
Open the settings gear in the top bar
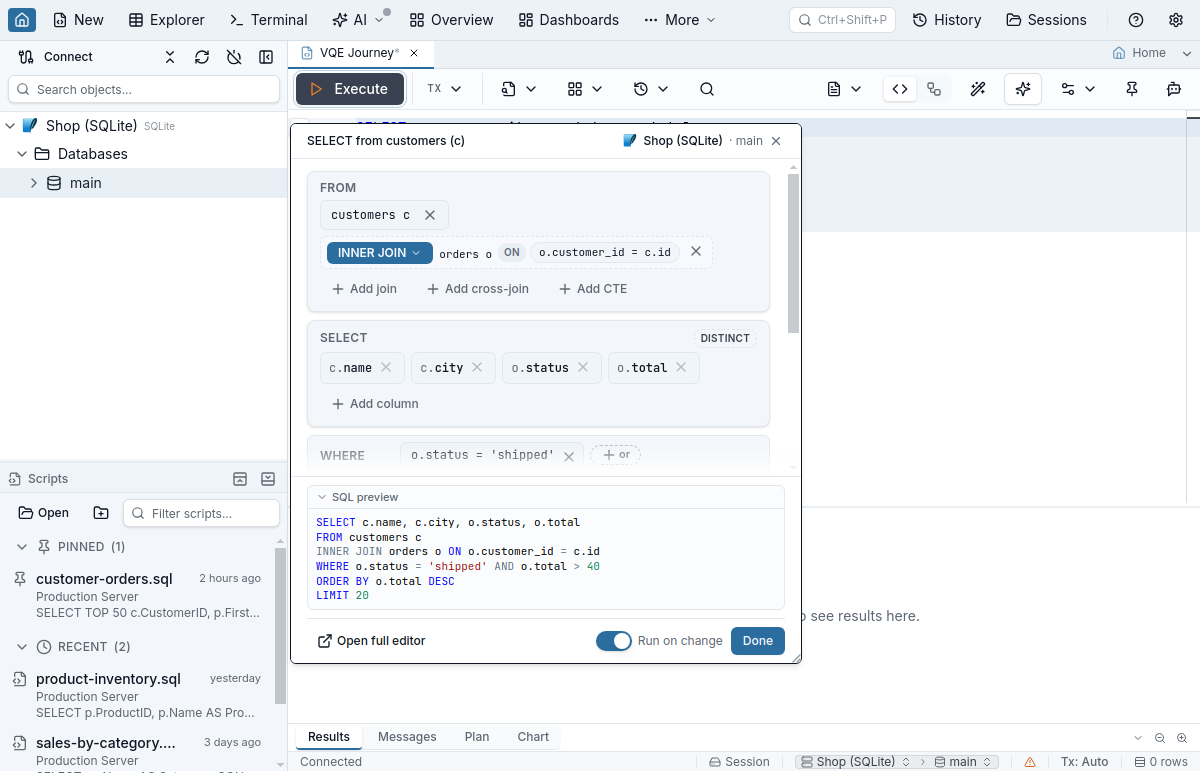click(1176, 20)
